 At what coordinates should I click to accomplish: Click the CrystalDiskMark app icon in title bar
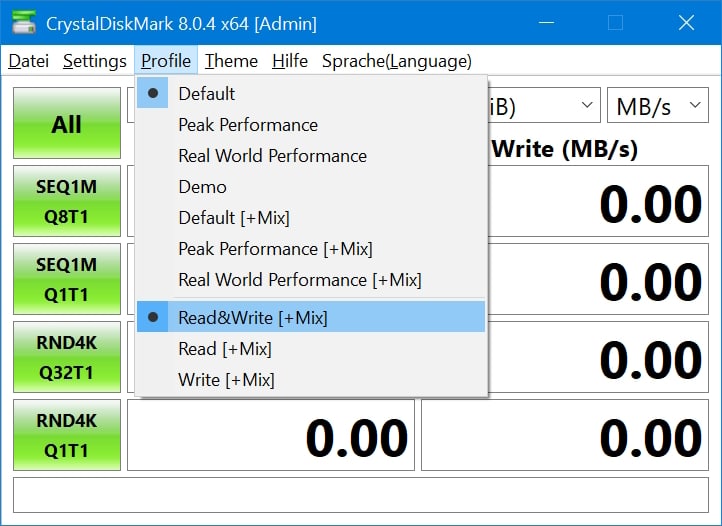24,23
